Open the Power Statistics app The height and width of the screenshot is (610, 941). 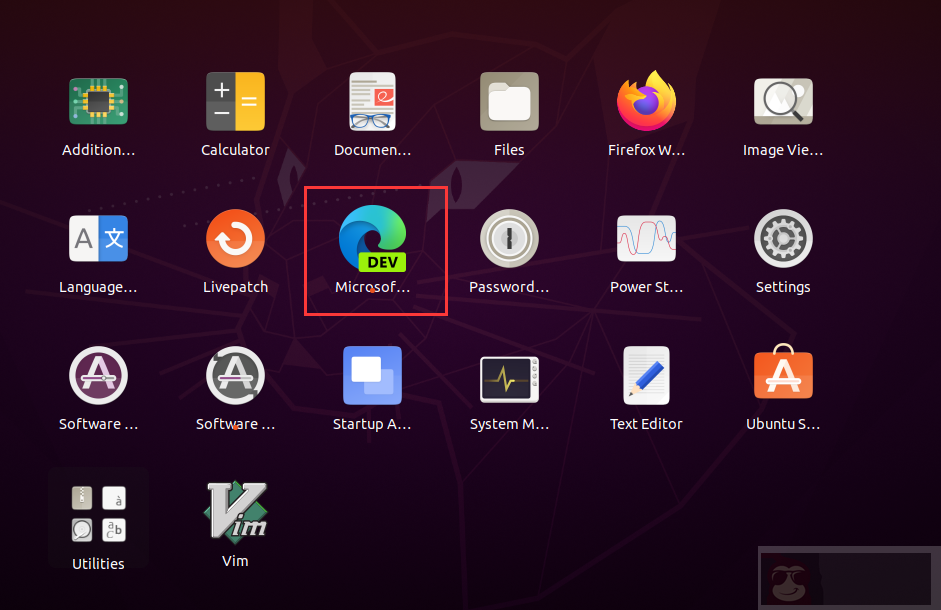click(646, 238)
